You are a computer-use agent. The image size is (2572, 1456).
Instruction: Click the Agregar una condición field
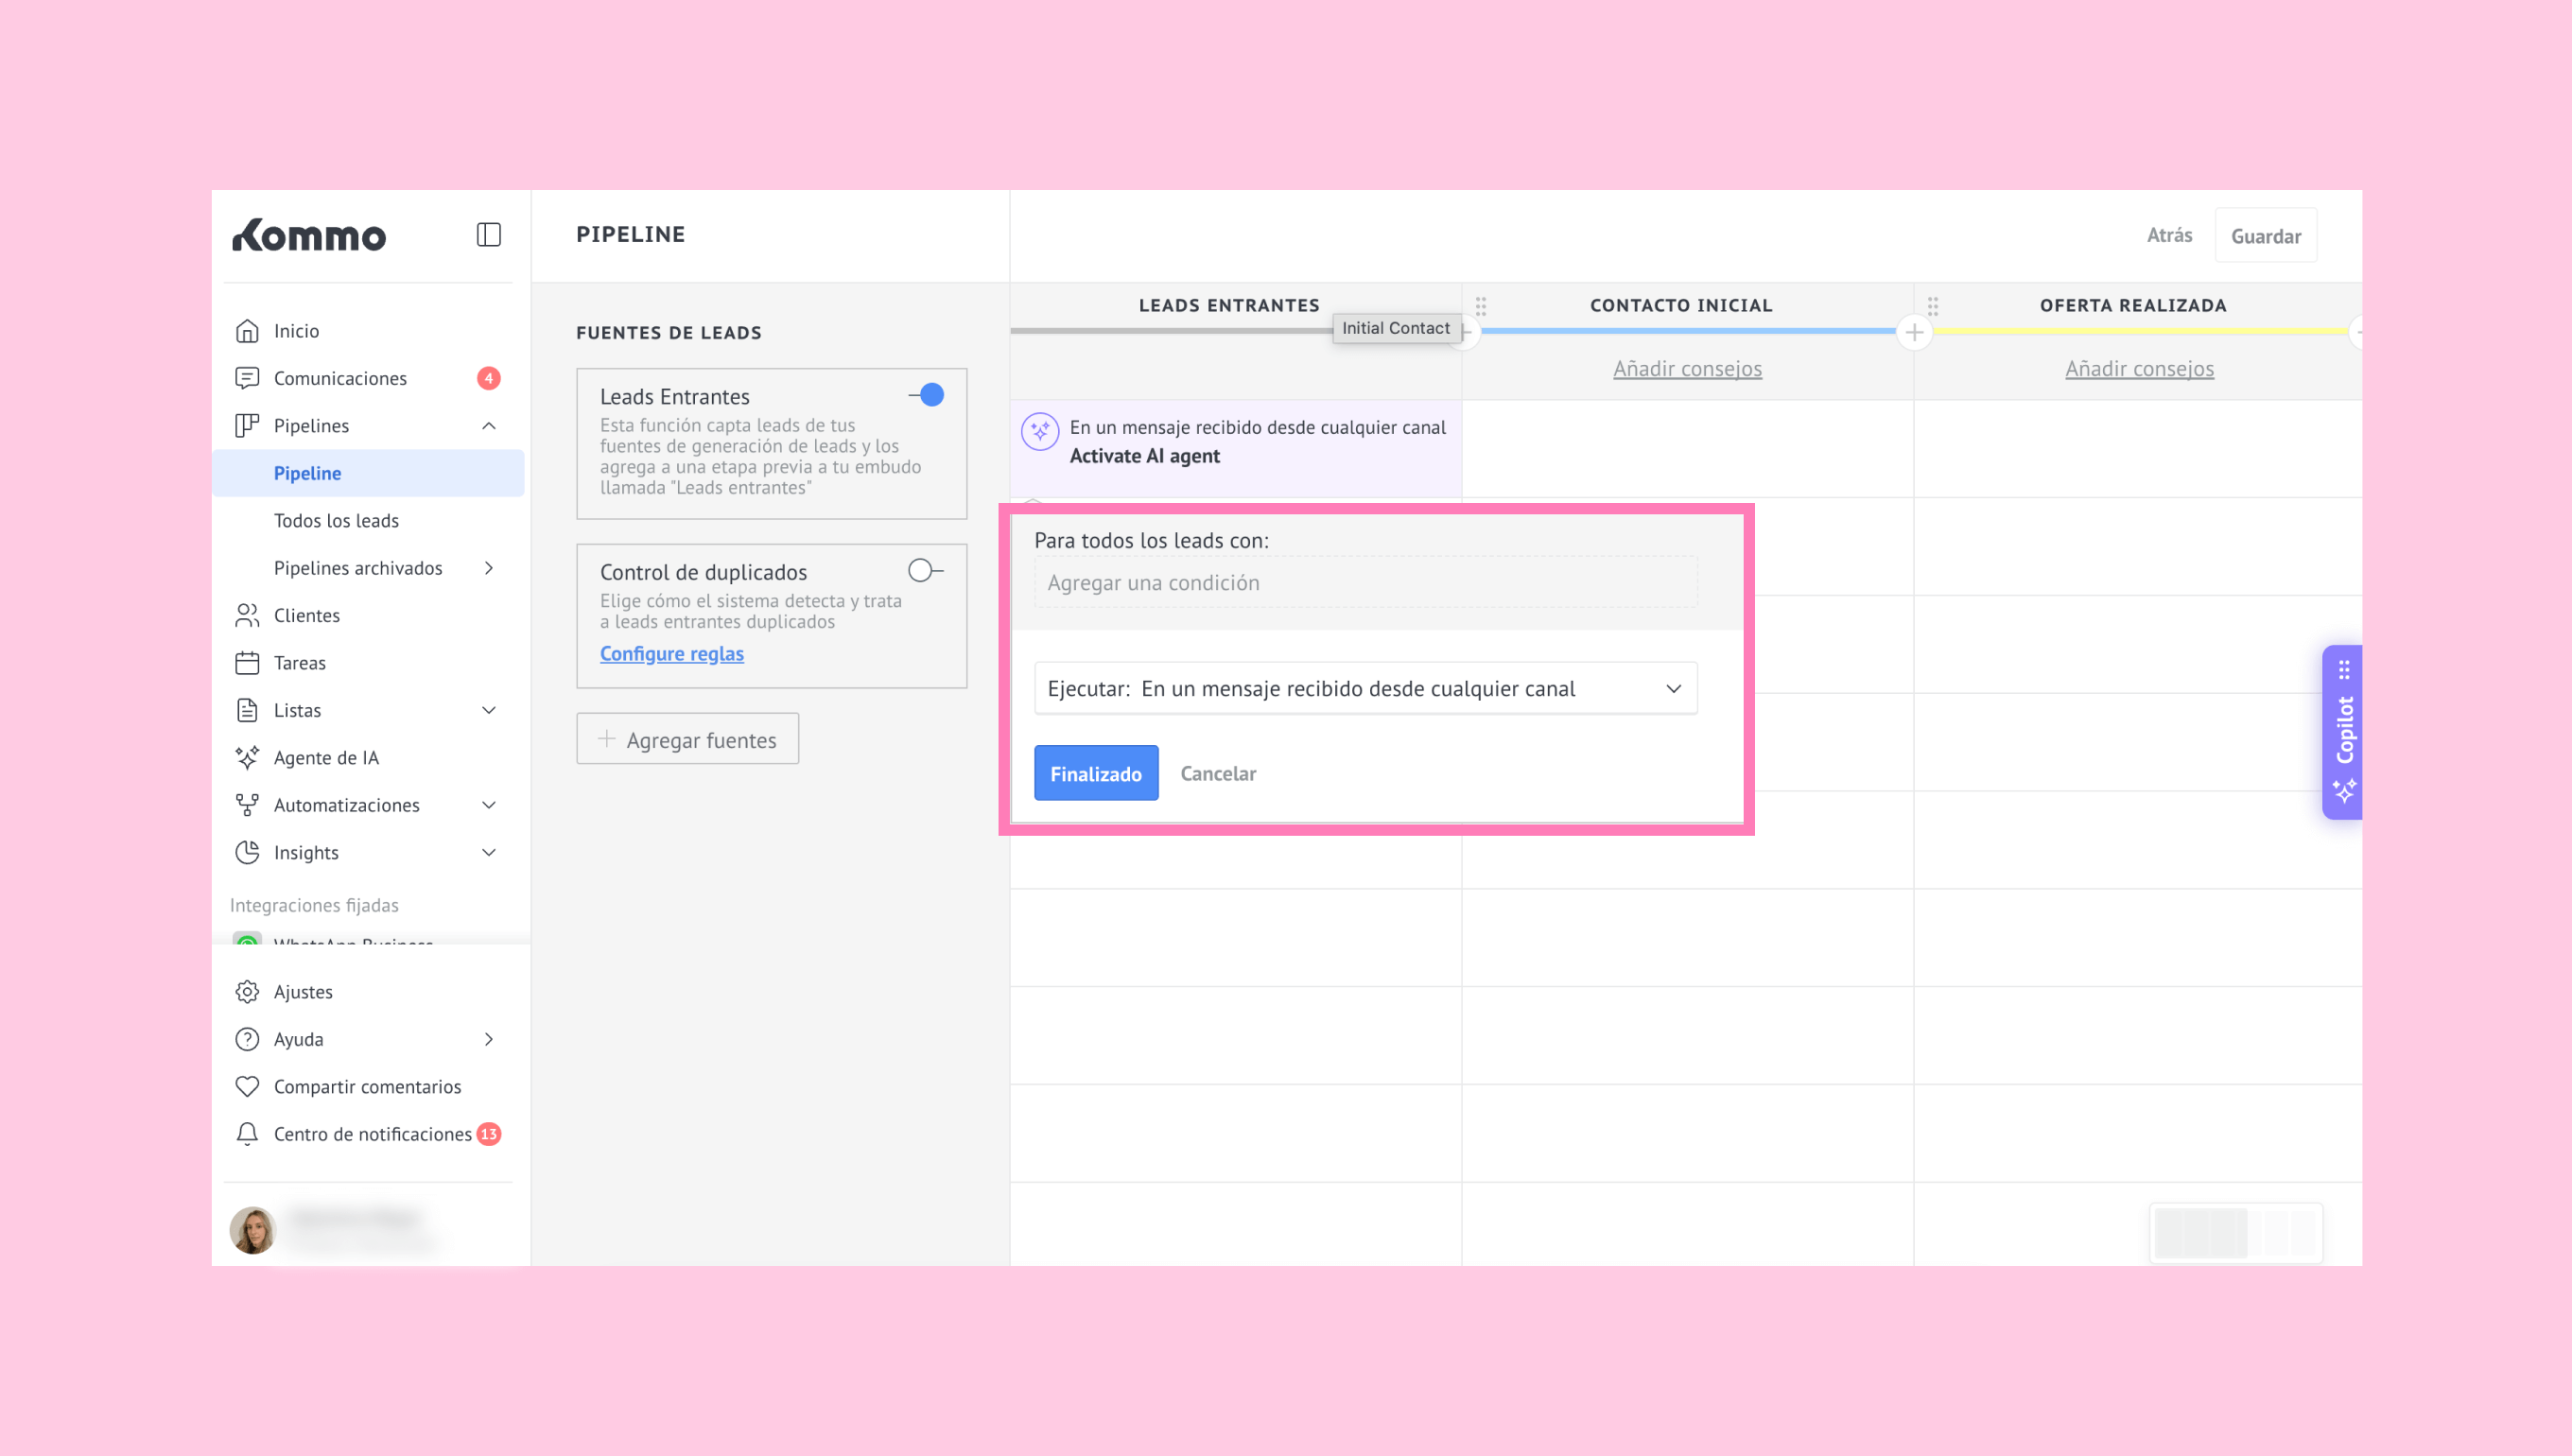click(x=1365, y=583)
